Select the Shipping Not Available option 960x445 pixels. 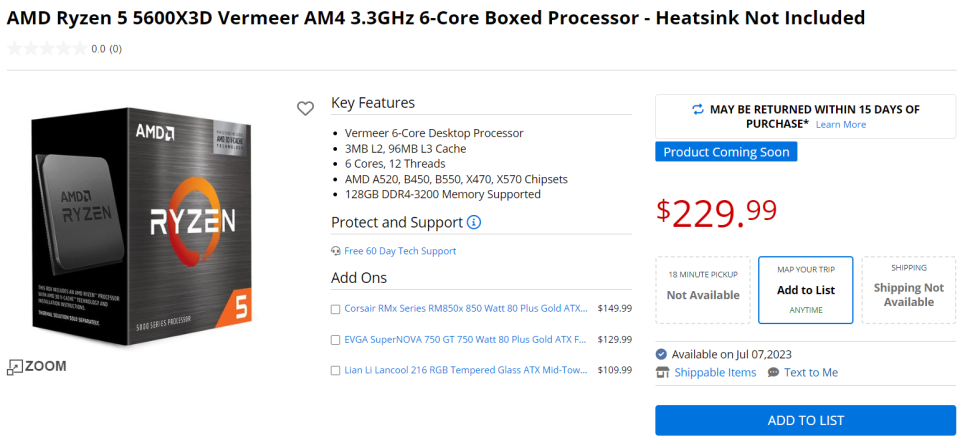pos(908,290)
